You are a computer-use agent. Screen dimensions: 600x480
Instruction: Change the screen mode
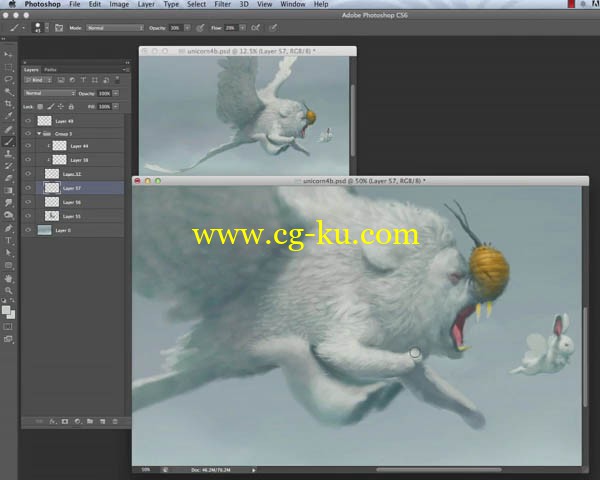(x=8, y=339)
